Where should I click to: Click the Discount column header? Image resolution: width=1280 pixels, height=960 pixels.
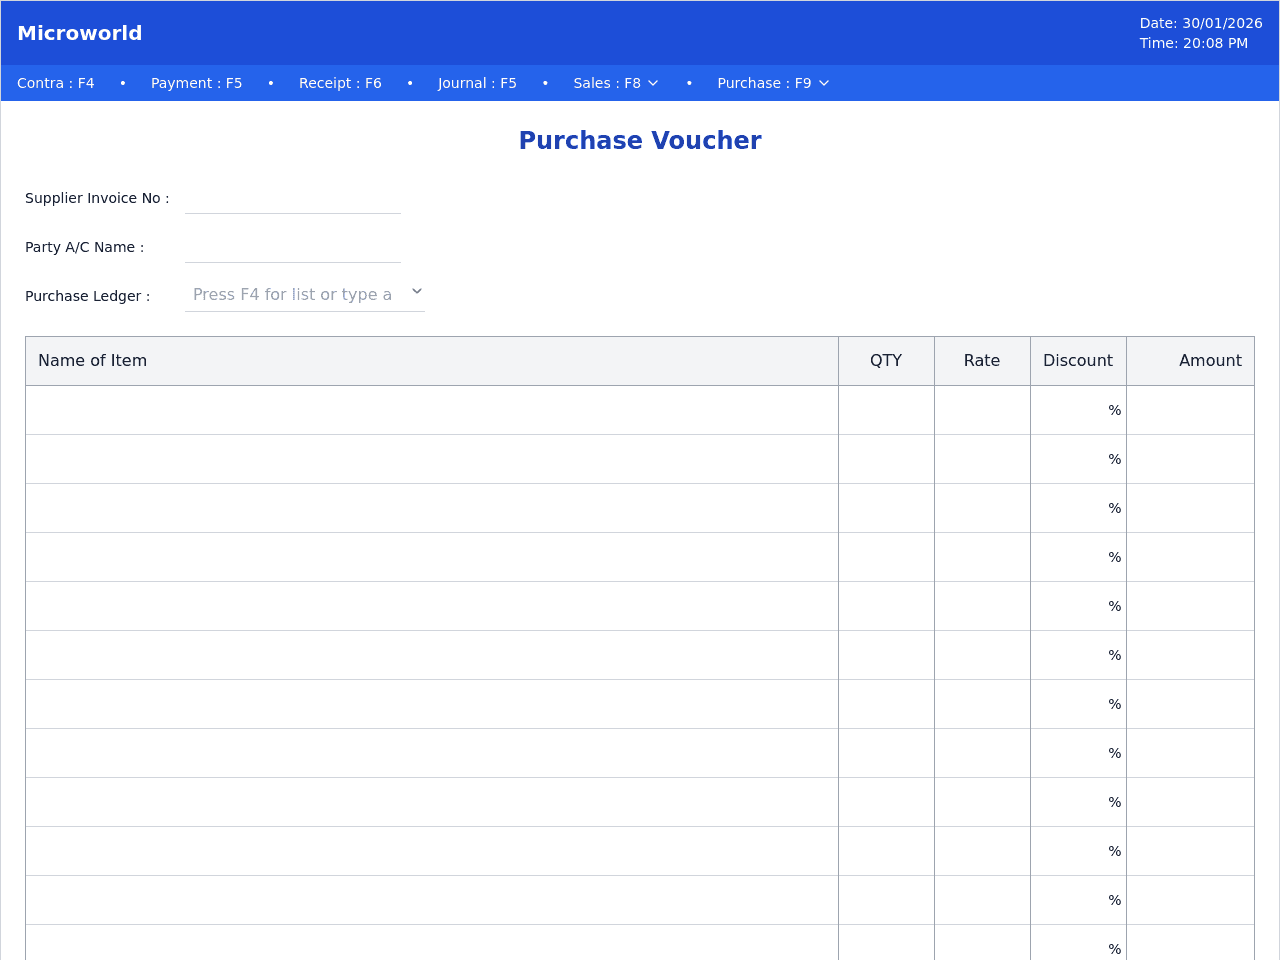[1078, 361]
